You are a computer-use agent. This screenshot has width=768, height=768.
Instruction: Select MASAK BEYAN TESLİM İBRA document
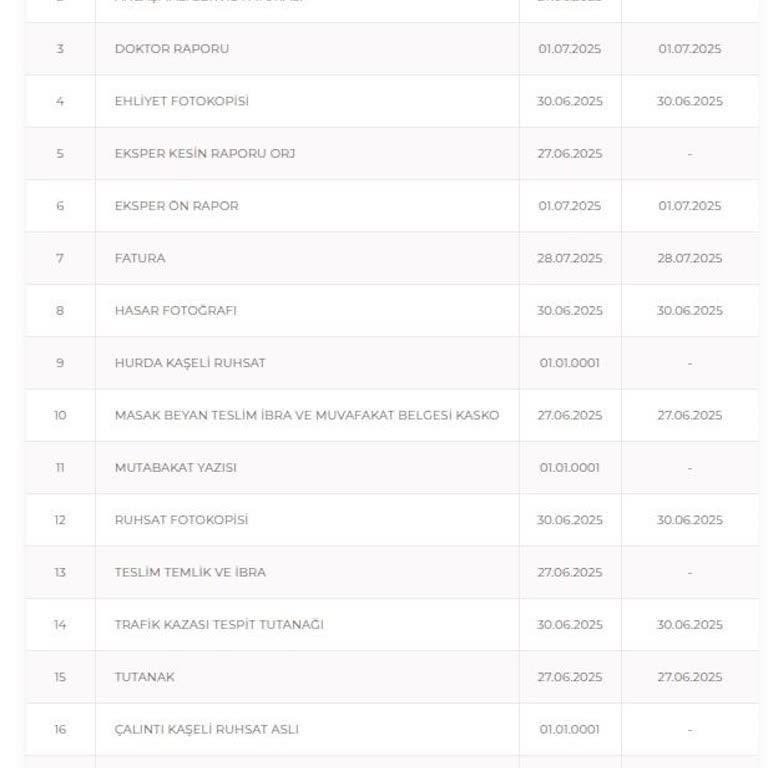pyautogui.click(x=306, y=415)
